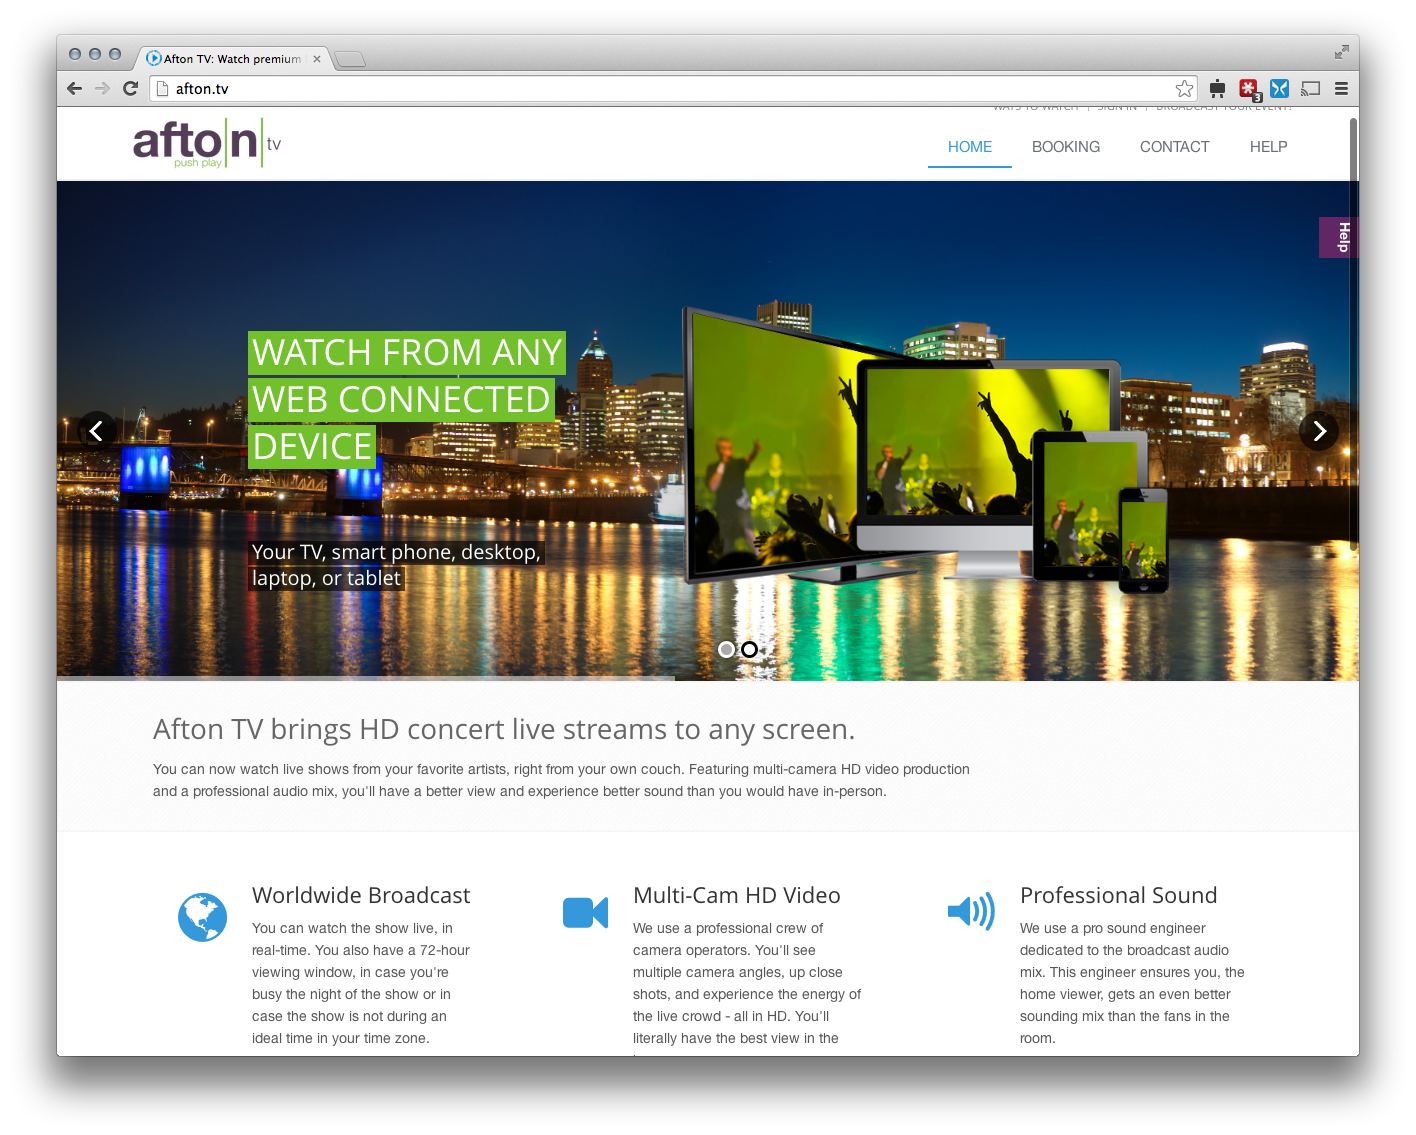Viewport: 1416px width, 1135px height.
Task: Click the Multi-Cam HD Video heading
Action: 737,895
